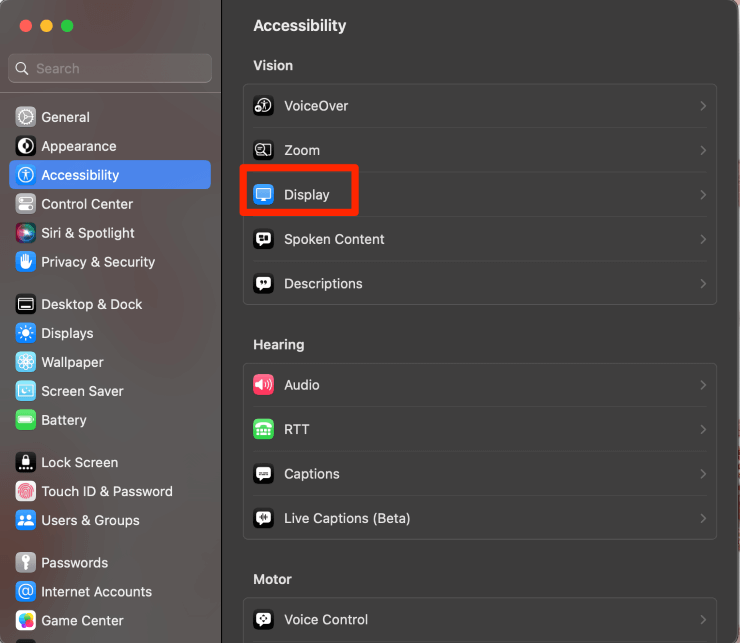740x643 pixels.
Task: Click the VoiceOver icon
Action: pos(263,106)
